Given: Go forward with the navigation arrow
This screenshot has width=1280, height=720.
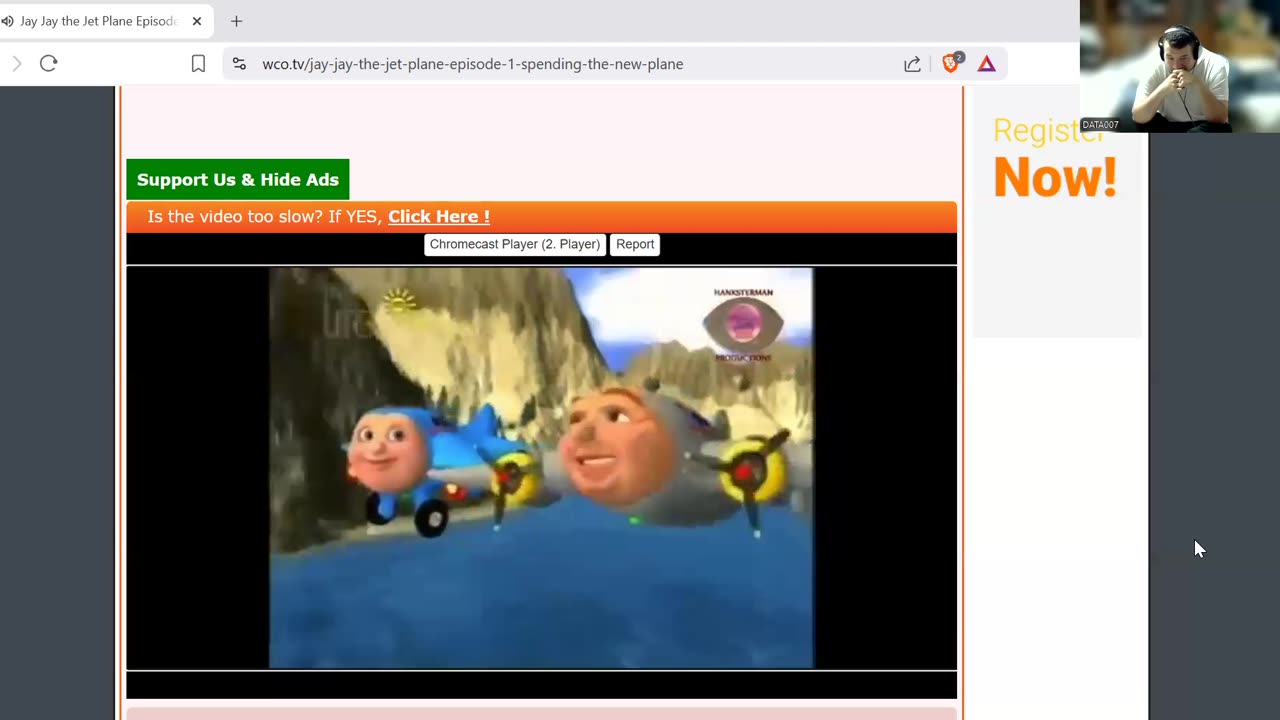Looking at the screenshot, I should tap(16, 64).
